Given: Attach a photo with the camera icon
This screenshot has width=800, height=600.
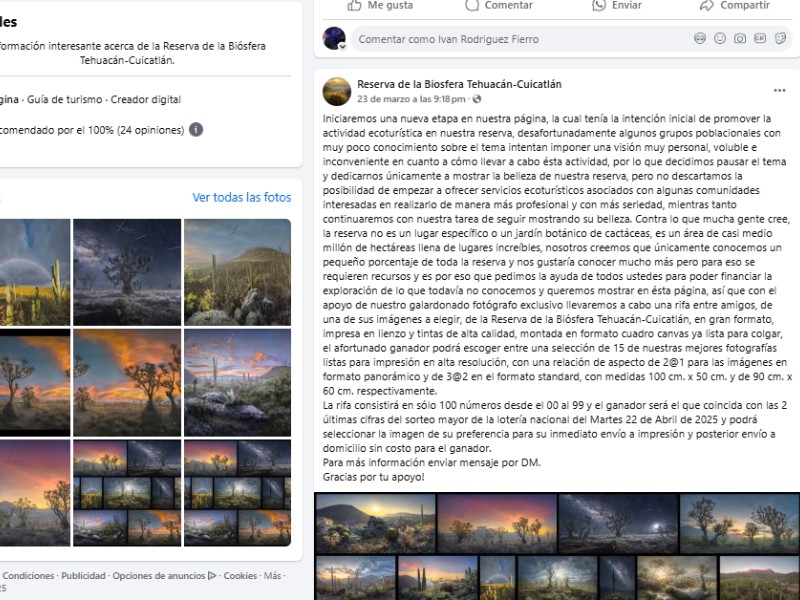Looking at the screenshot, I should pos(740,38).
